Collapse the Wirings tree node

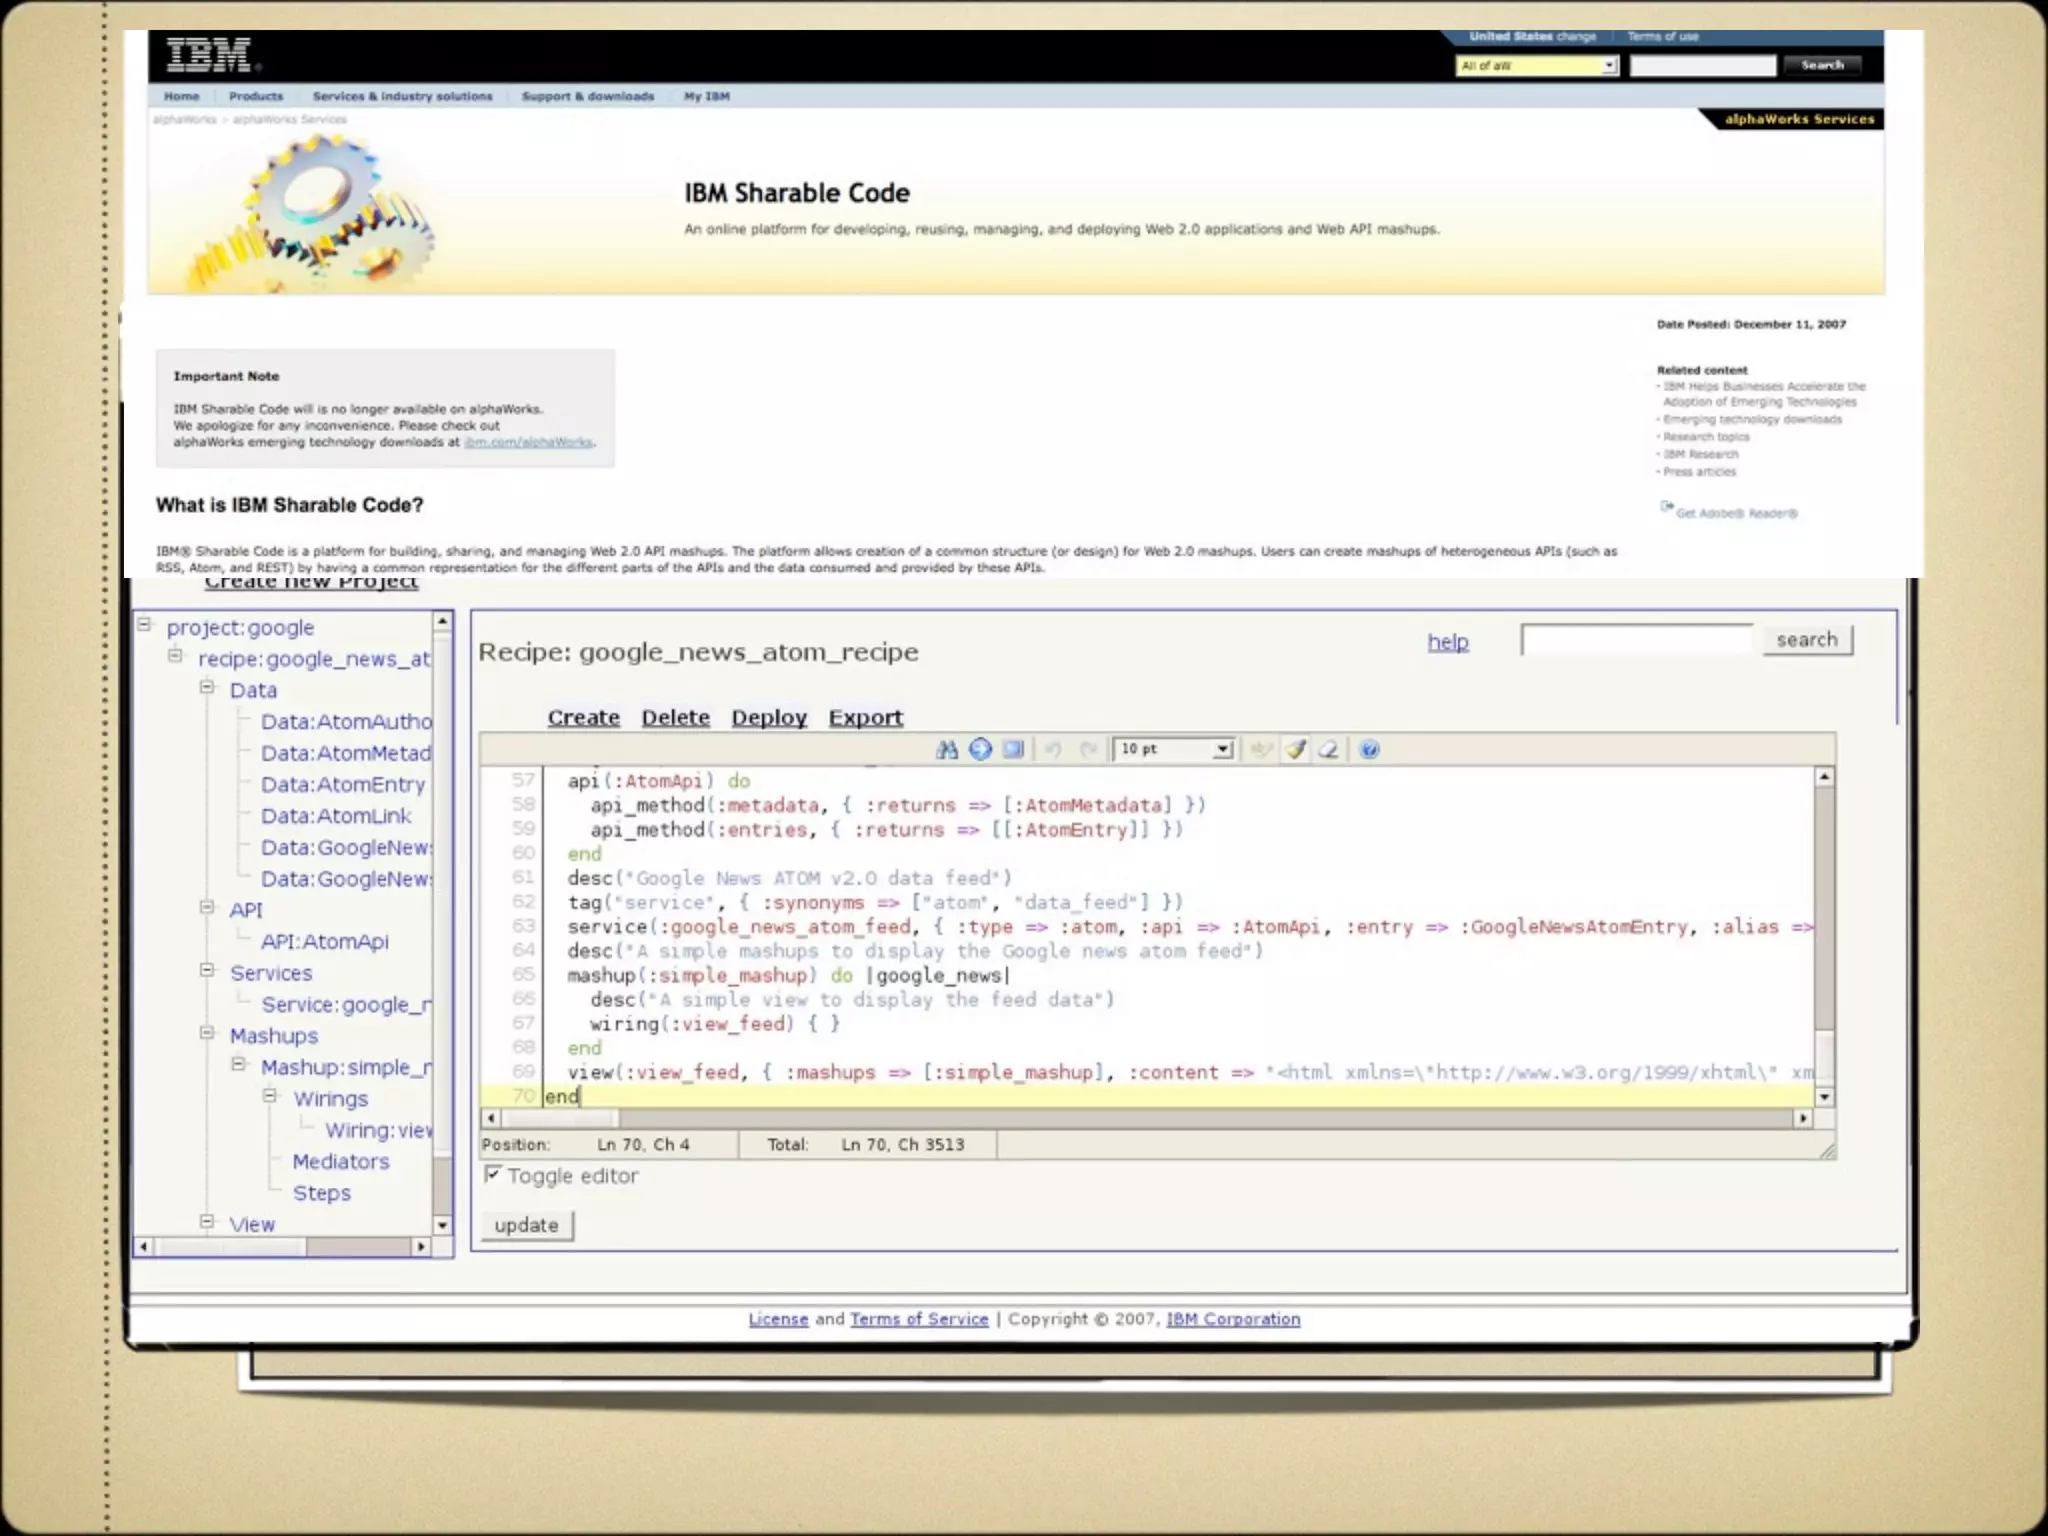pos(270,1096)
